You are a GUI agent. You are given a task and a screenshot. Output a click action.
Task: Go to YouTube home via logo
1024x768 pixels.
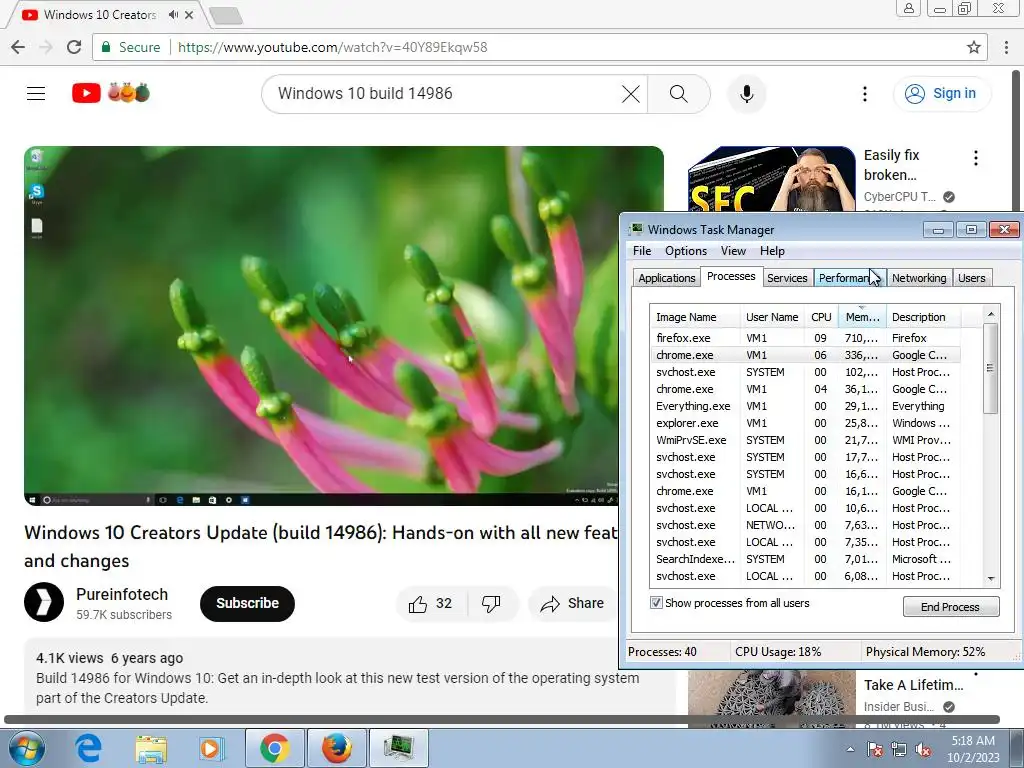[x=86, y=93]
